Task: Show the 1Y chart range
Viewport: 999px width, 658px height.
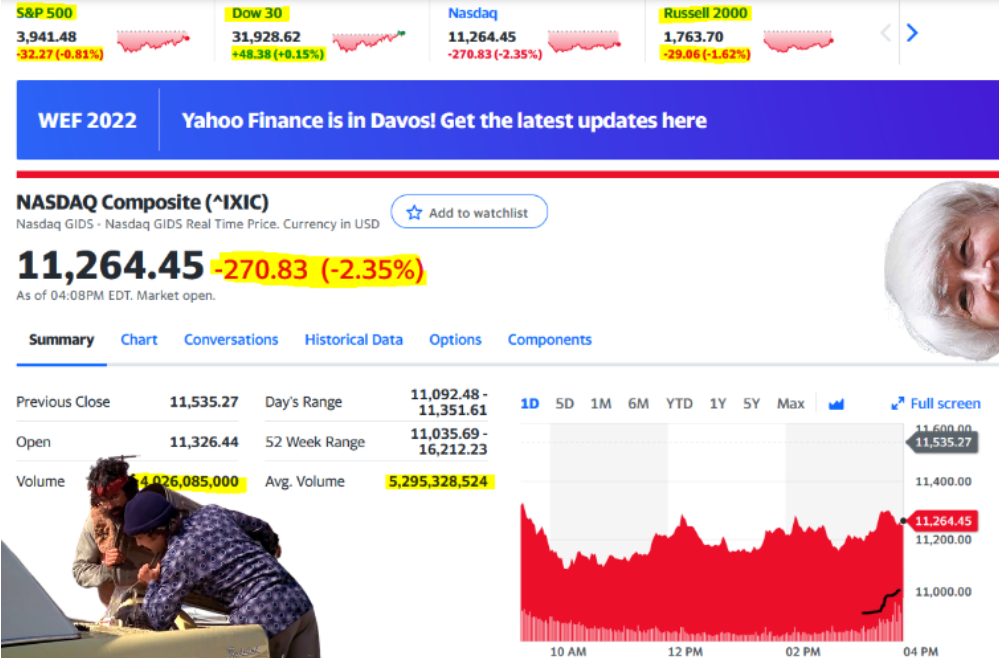Action: point(718,404)
